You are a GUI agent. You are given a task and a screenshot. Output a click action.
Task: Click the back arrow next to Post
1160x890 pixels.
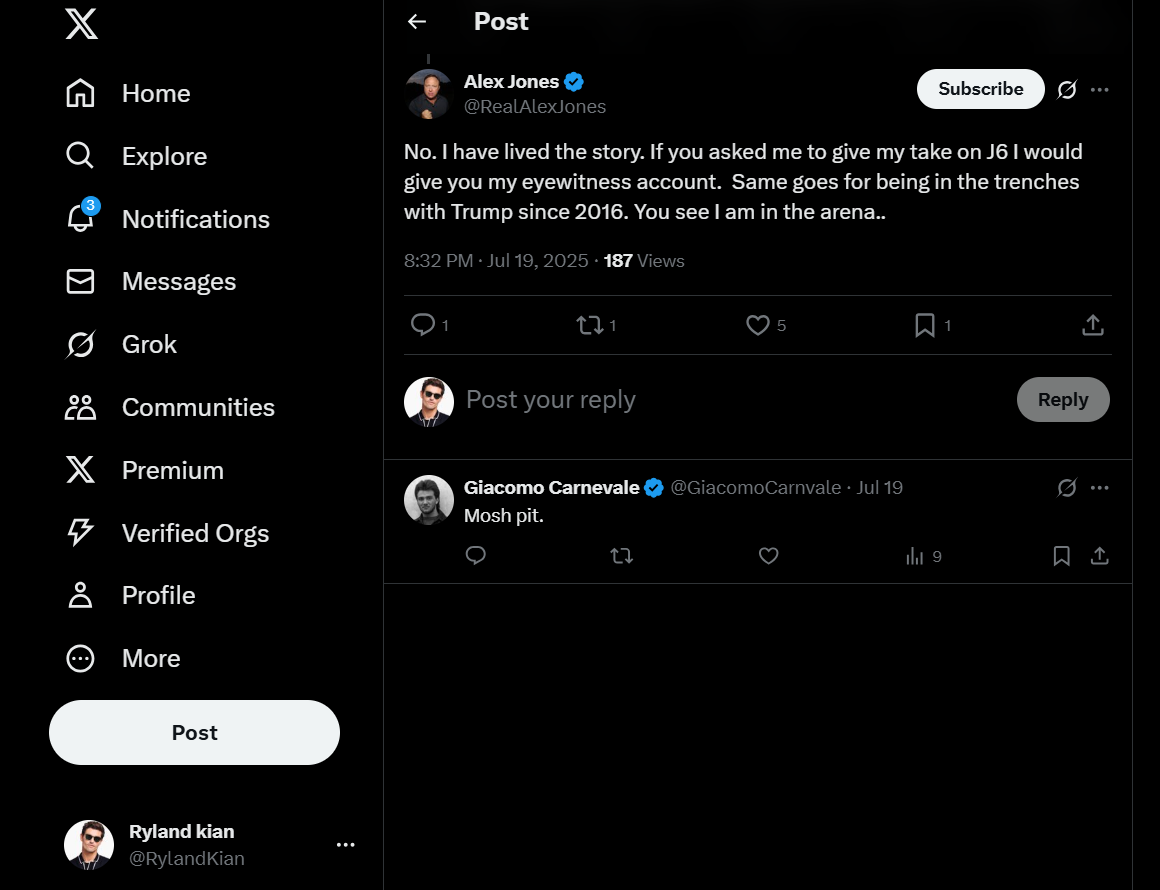[417, 22]
